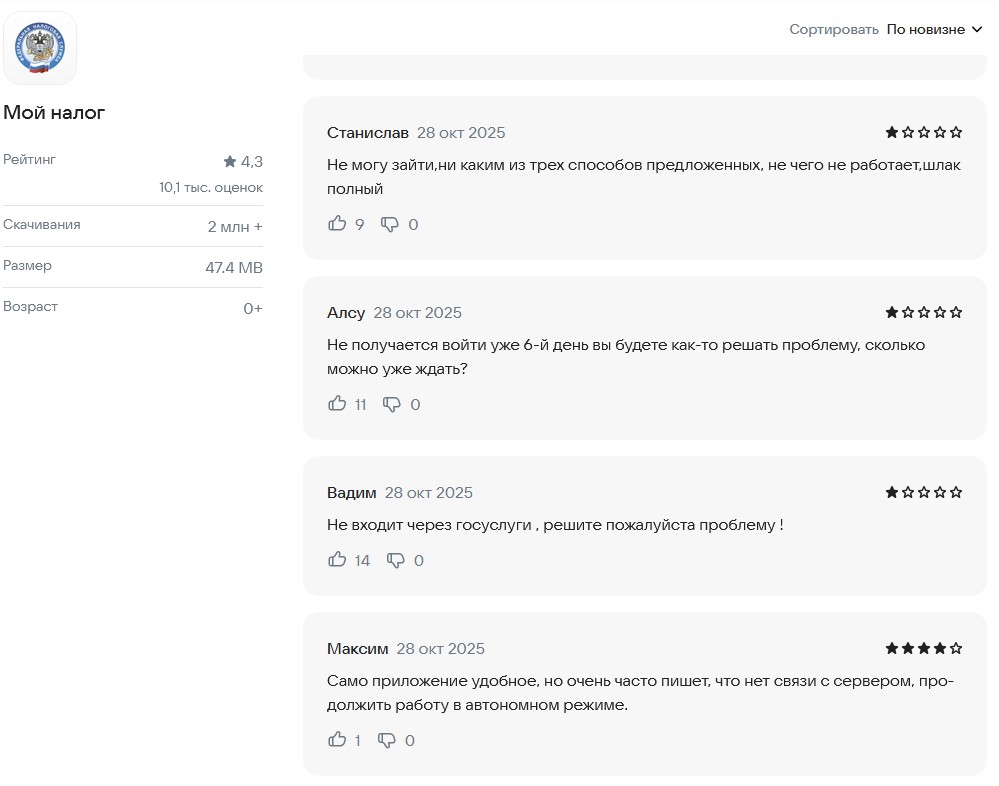999x786 pixels.
Task: Like Станислав's review with thumbs up
Action: pyautogui.click(x=337, y=224)
